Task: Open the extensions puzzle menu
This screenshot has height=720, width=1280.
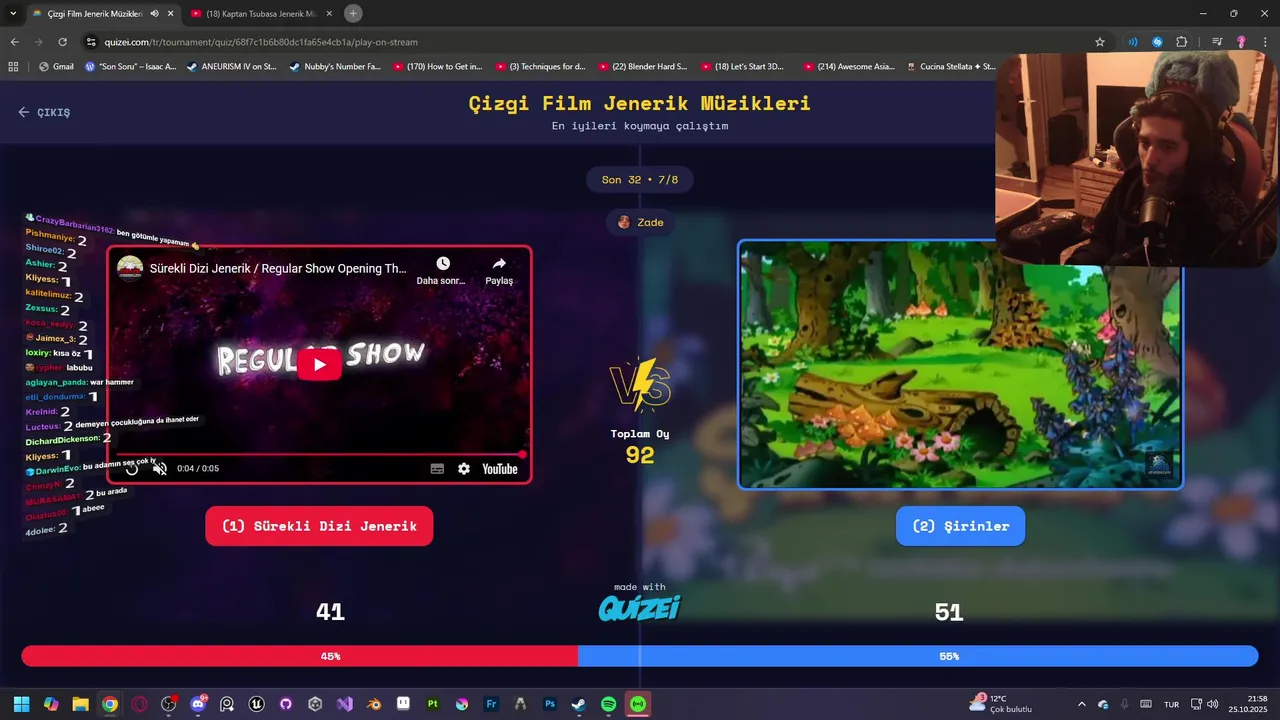Action: click(x=1181, y=42)
